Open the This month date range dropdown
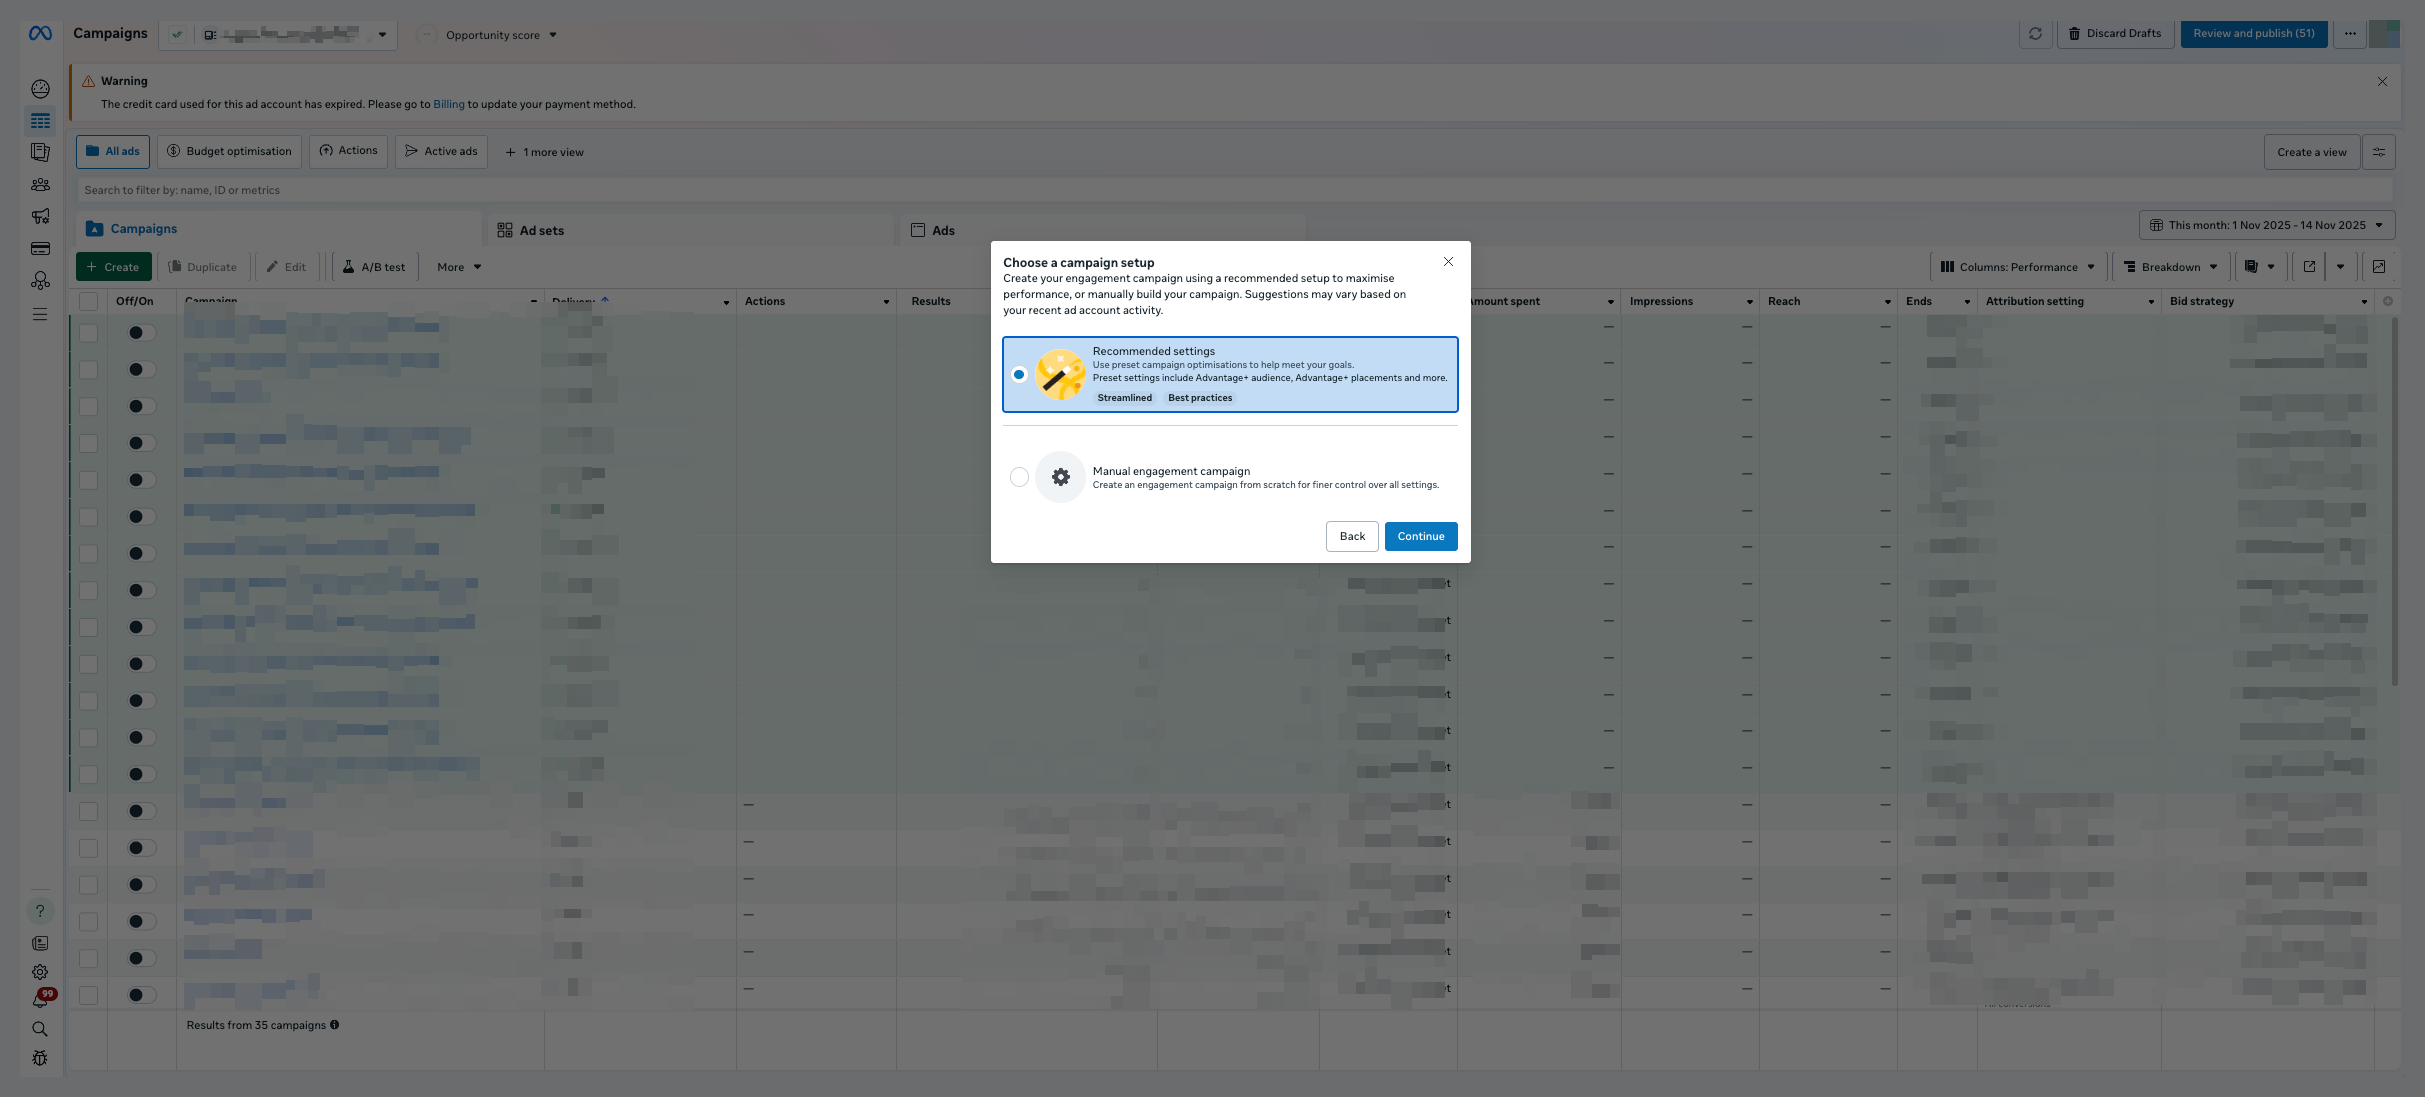The height and width of the screenshot is (1097, 2425). (2266, 225)
